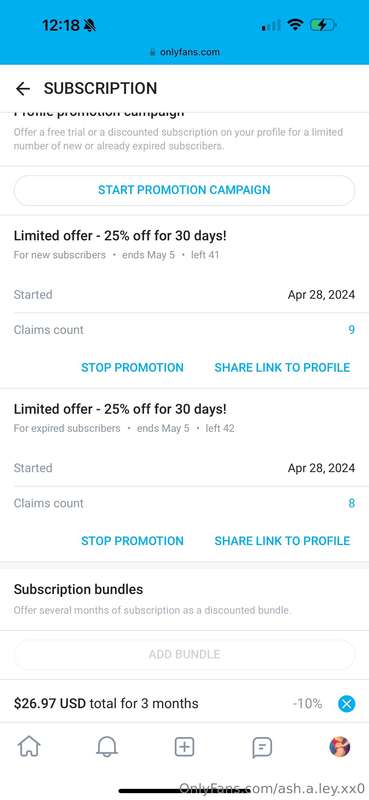This screenshot has height=800, width=369.
Task: Share expired subscribers offer link to profile
Action: [x=282, y=541]
